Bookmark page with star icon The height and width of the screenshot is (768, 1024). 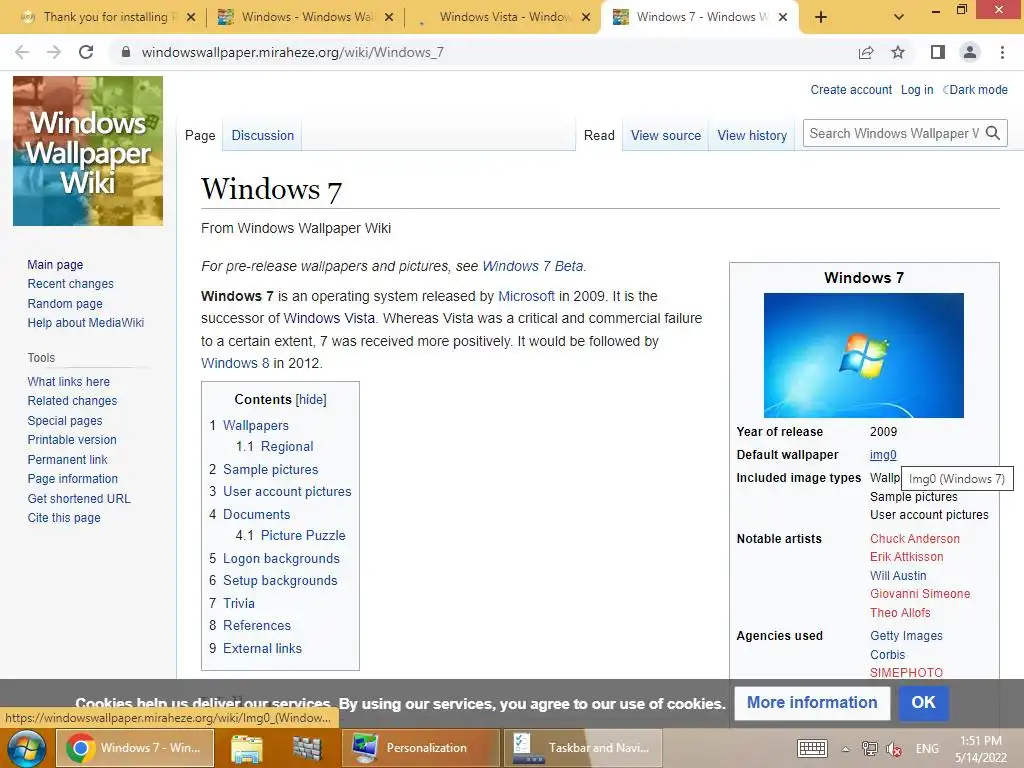click(x=898, y=52)
